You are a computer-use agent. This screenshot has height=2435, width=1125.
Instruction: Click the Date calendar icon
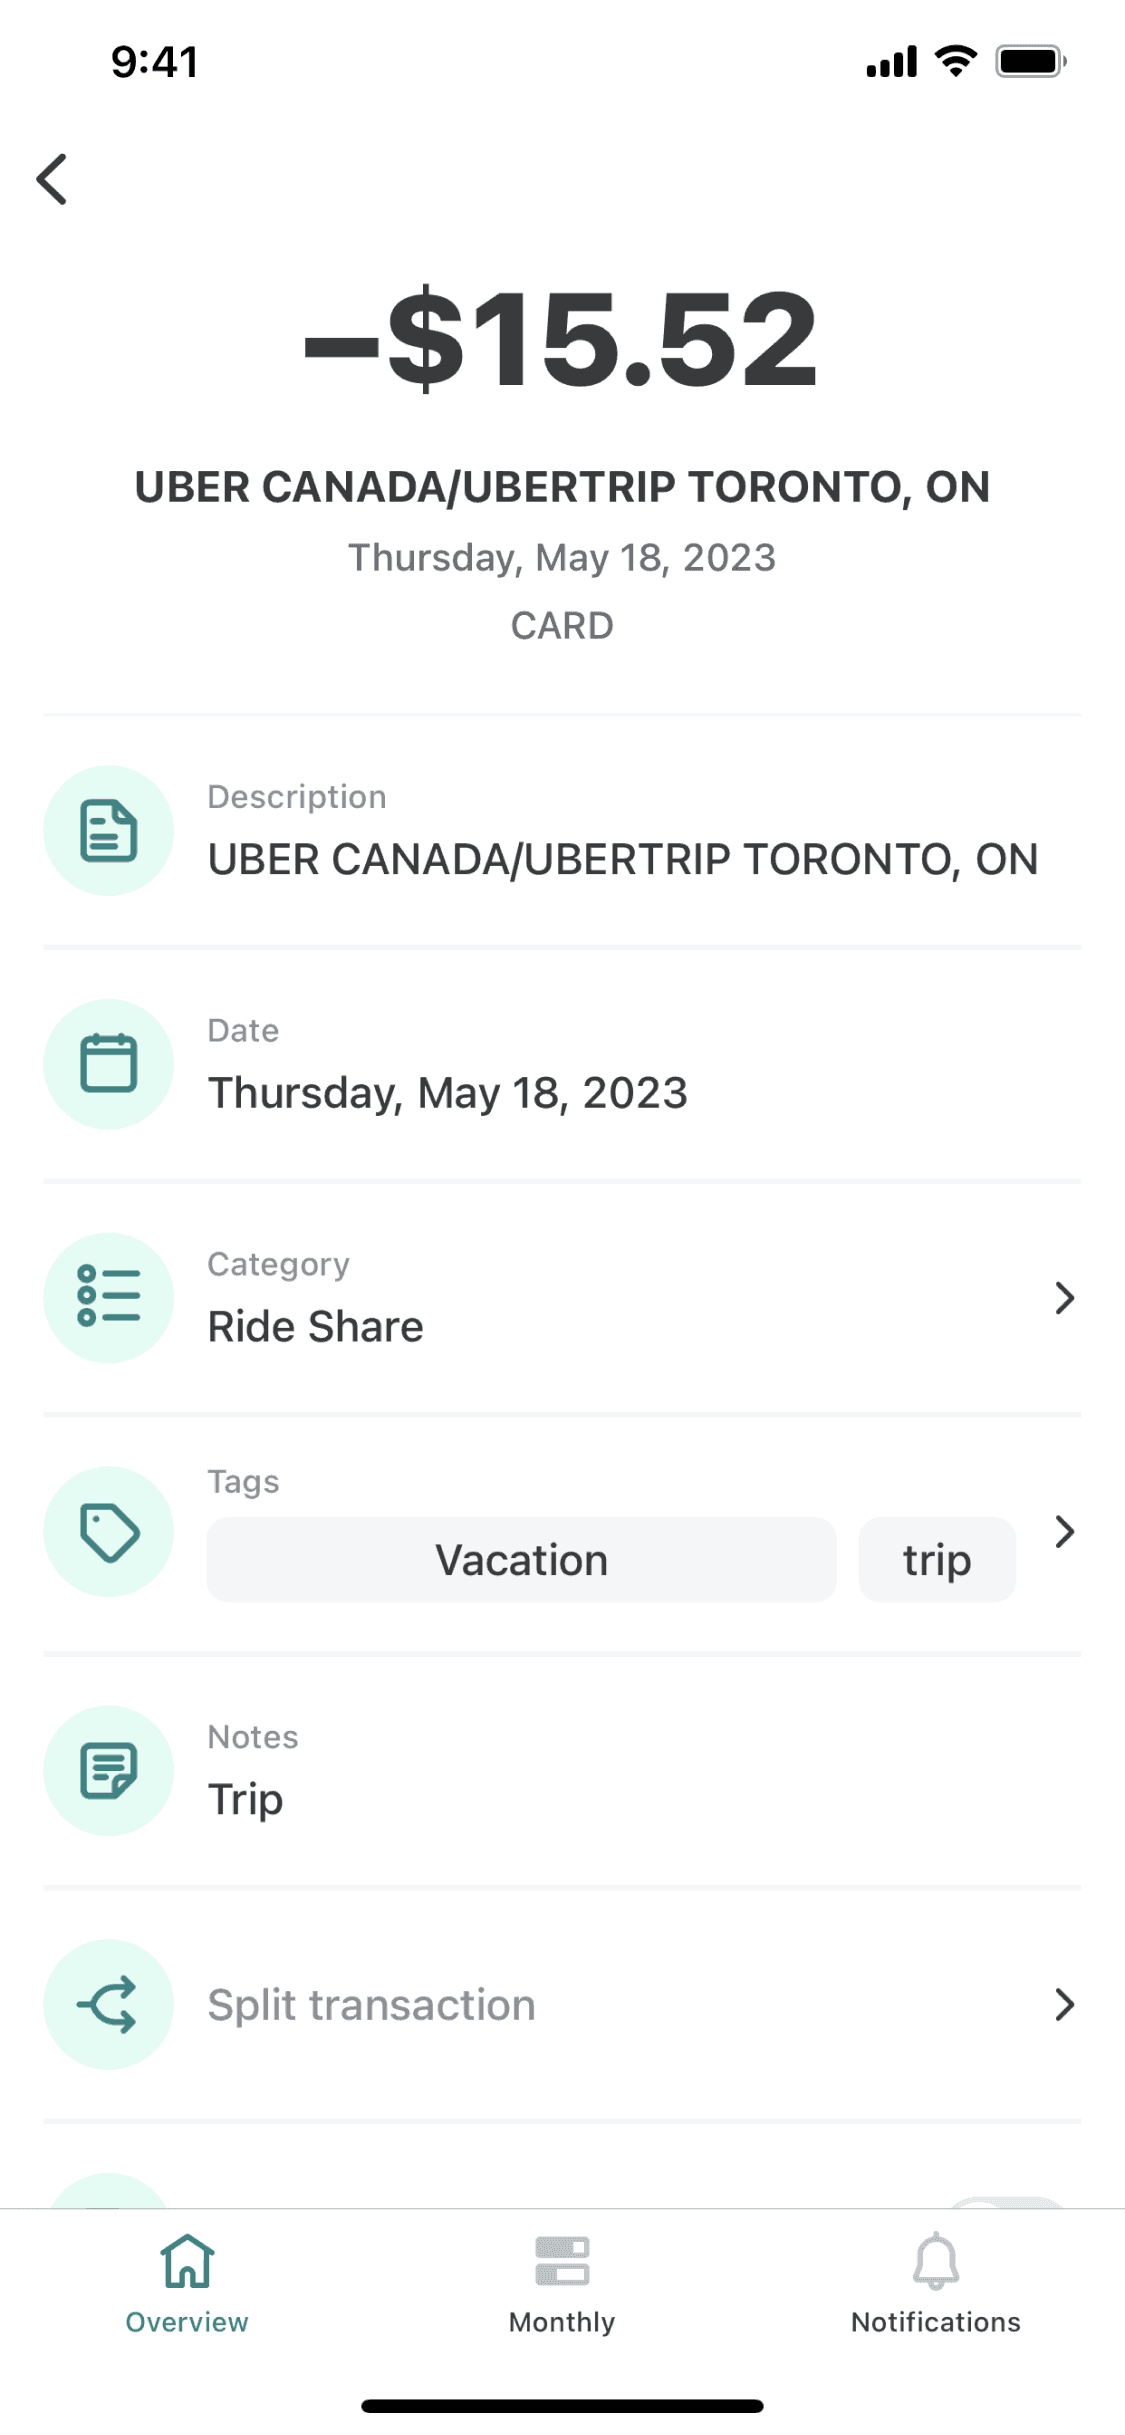pos(108,1063)
